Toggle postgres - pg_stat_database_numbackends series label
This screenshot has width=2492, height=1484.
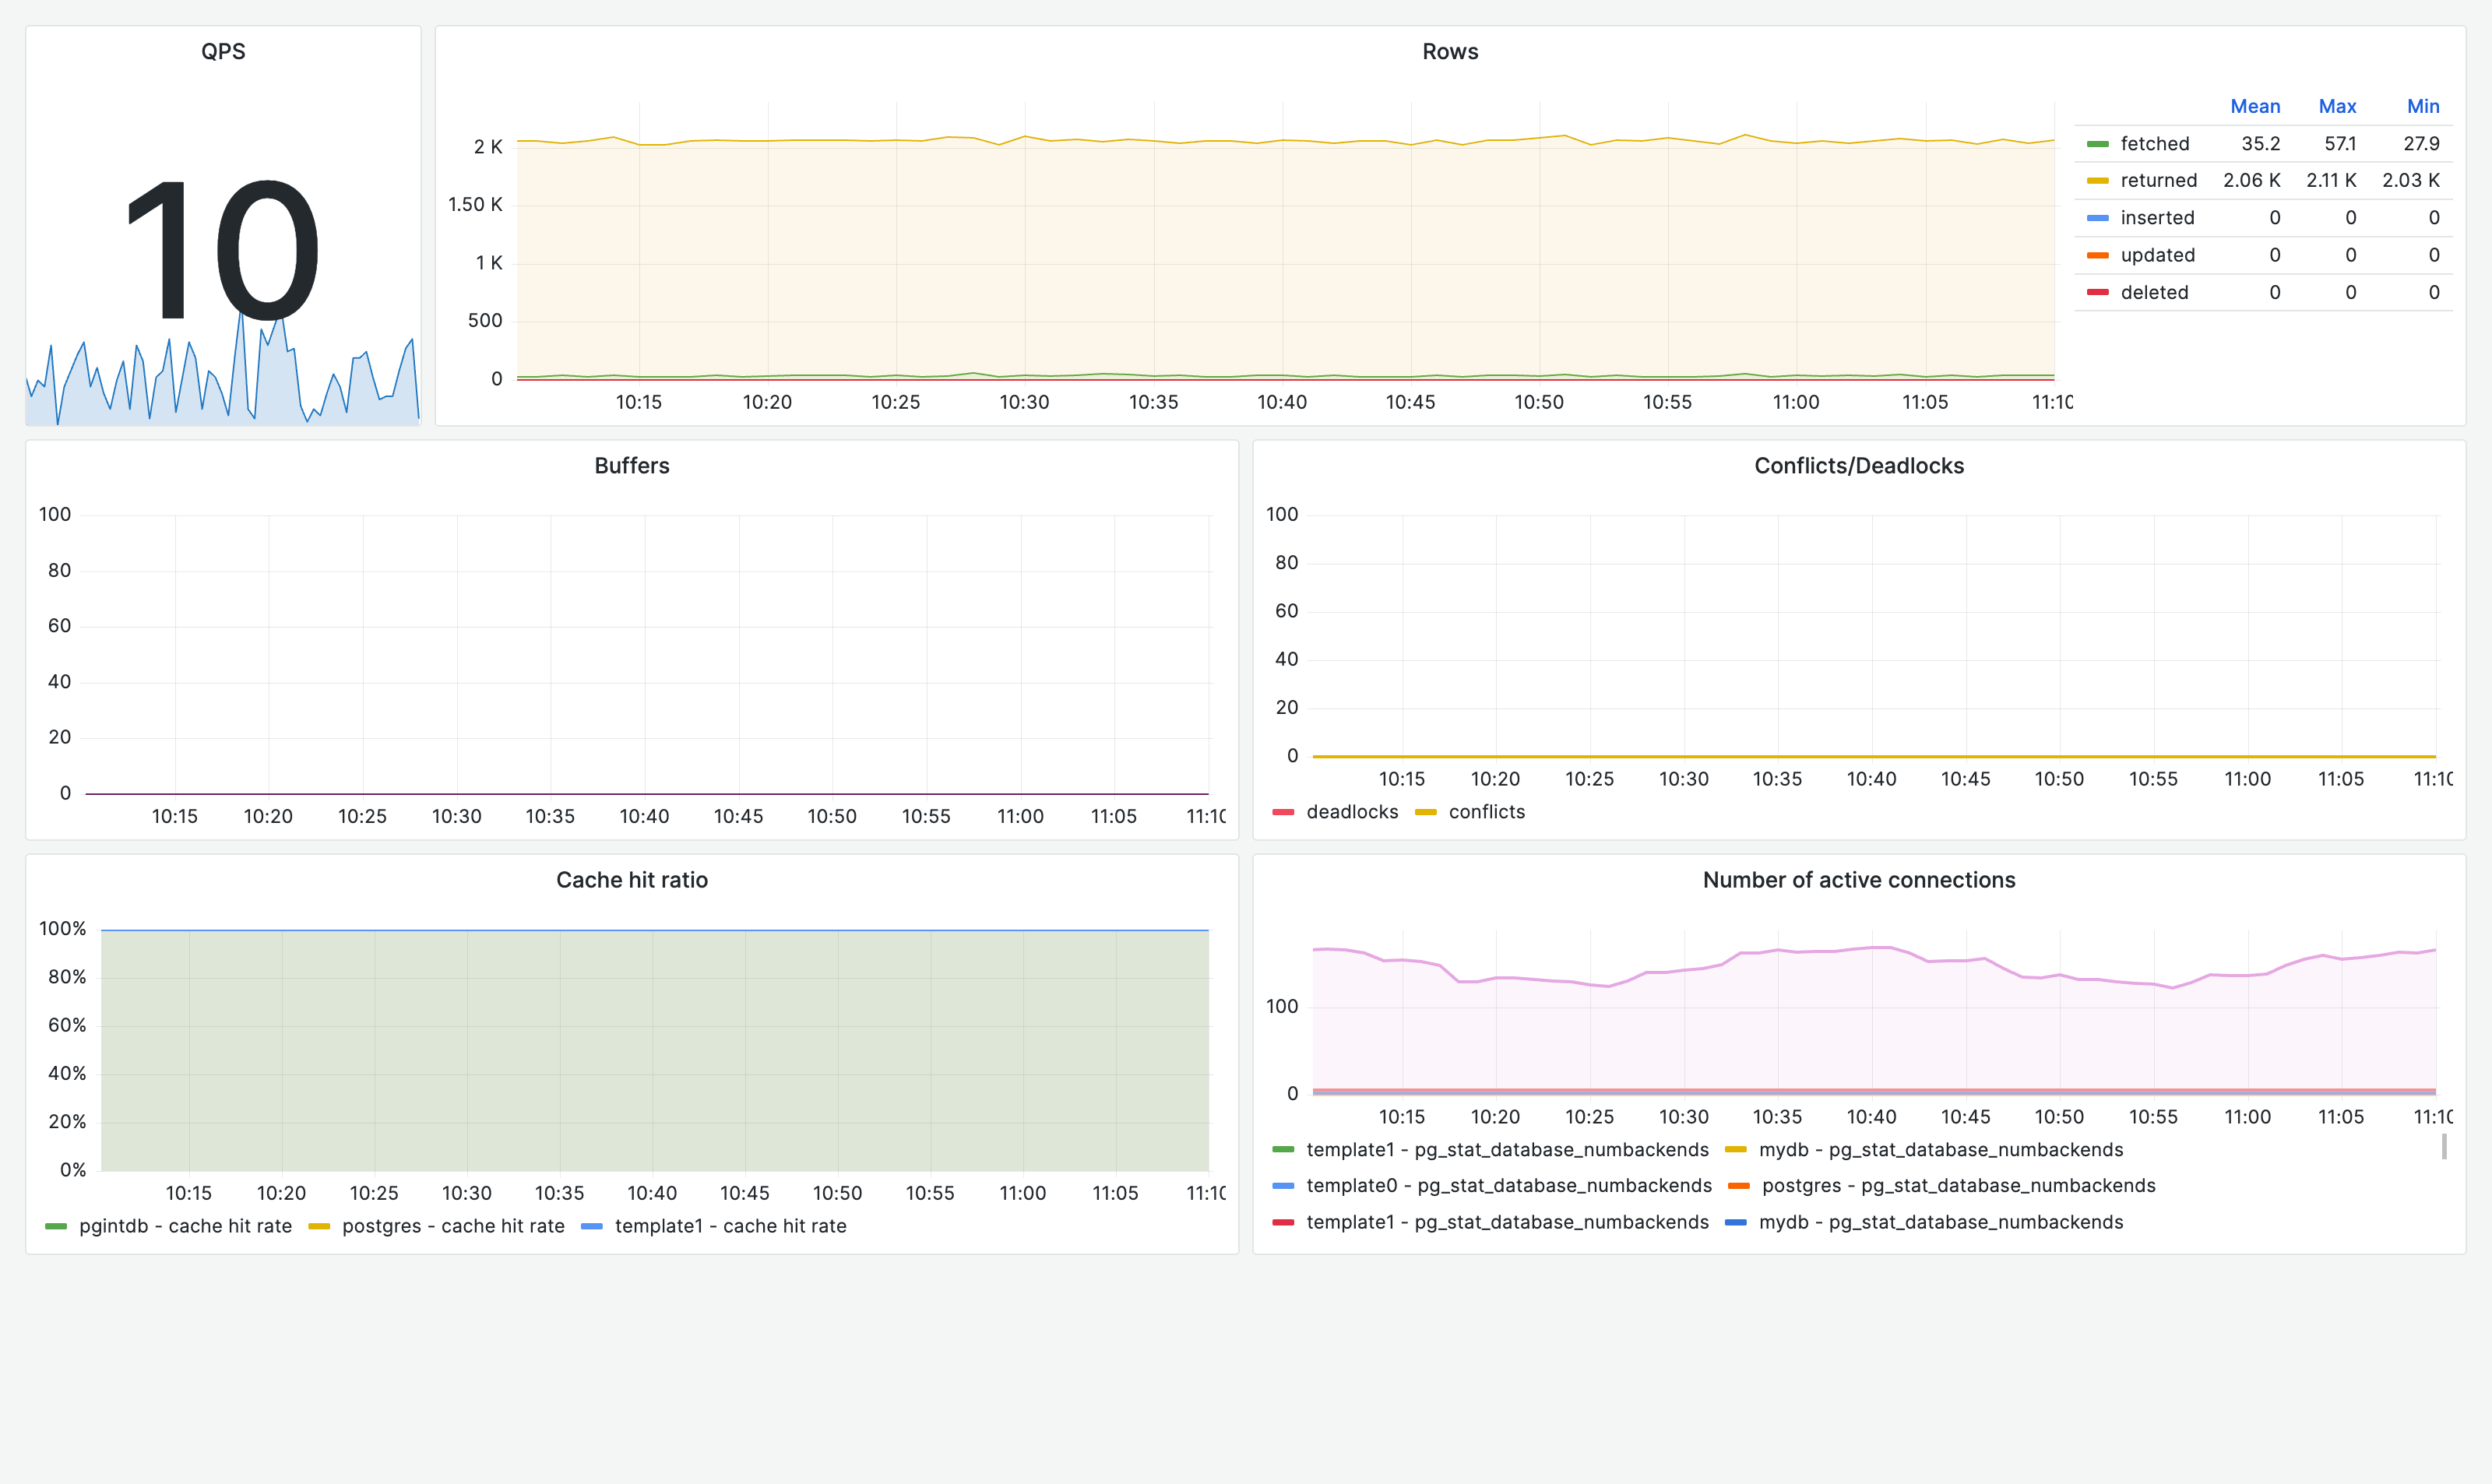pyautogui.click(x=1958, y=1186)
